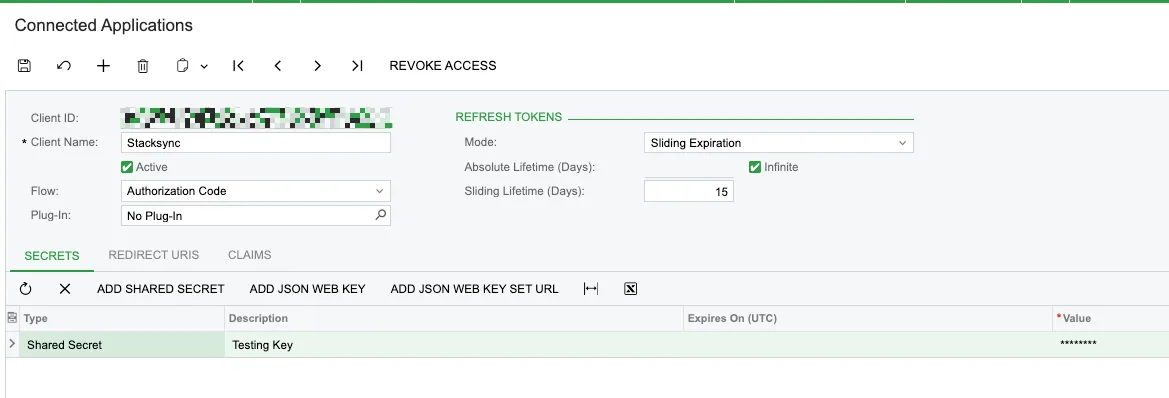Click the Type column header

coord(122,318)
